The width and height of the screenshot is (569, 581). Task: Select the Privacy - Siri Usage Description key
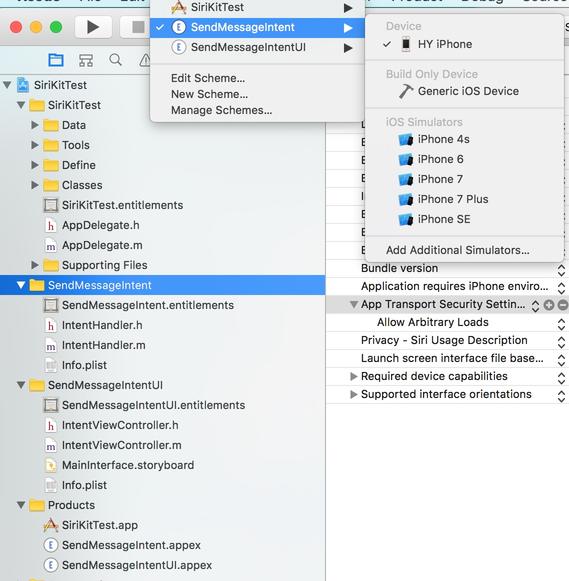444,340
